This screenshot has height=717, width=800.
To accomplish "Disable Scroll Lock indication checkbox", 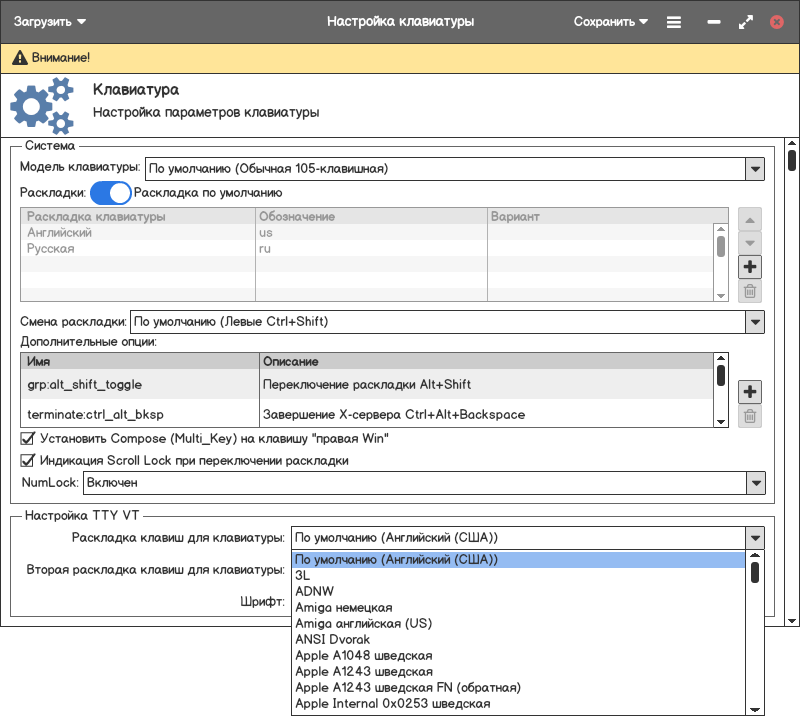I will (28, 461).
